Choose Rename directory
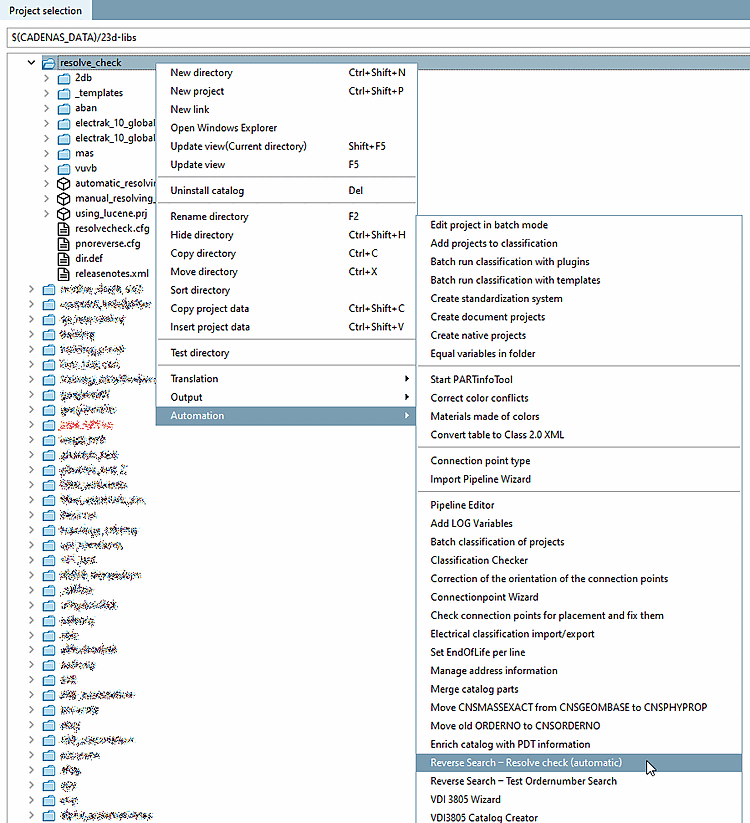 pos(286,217)
